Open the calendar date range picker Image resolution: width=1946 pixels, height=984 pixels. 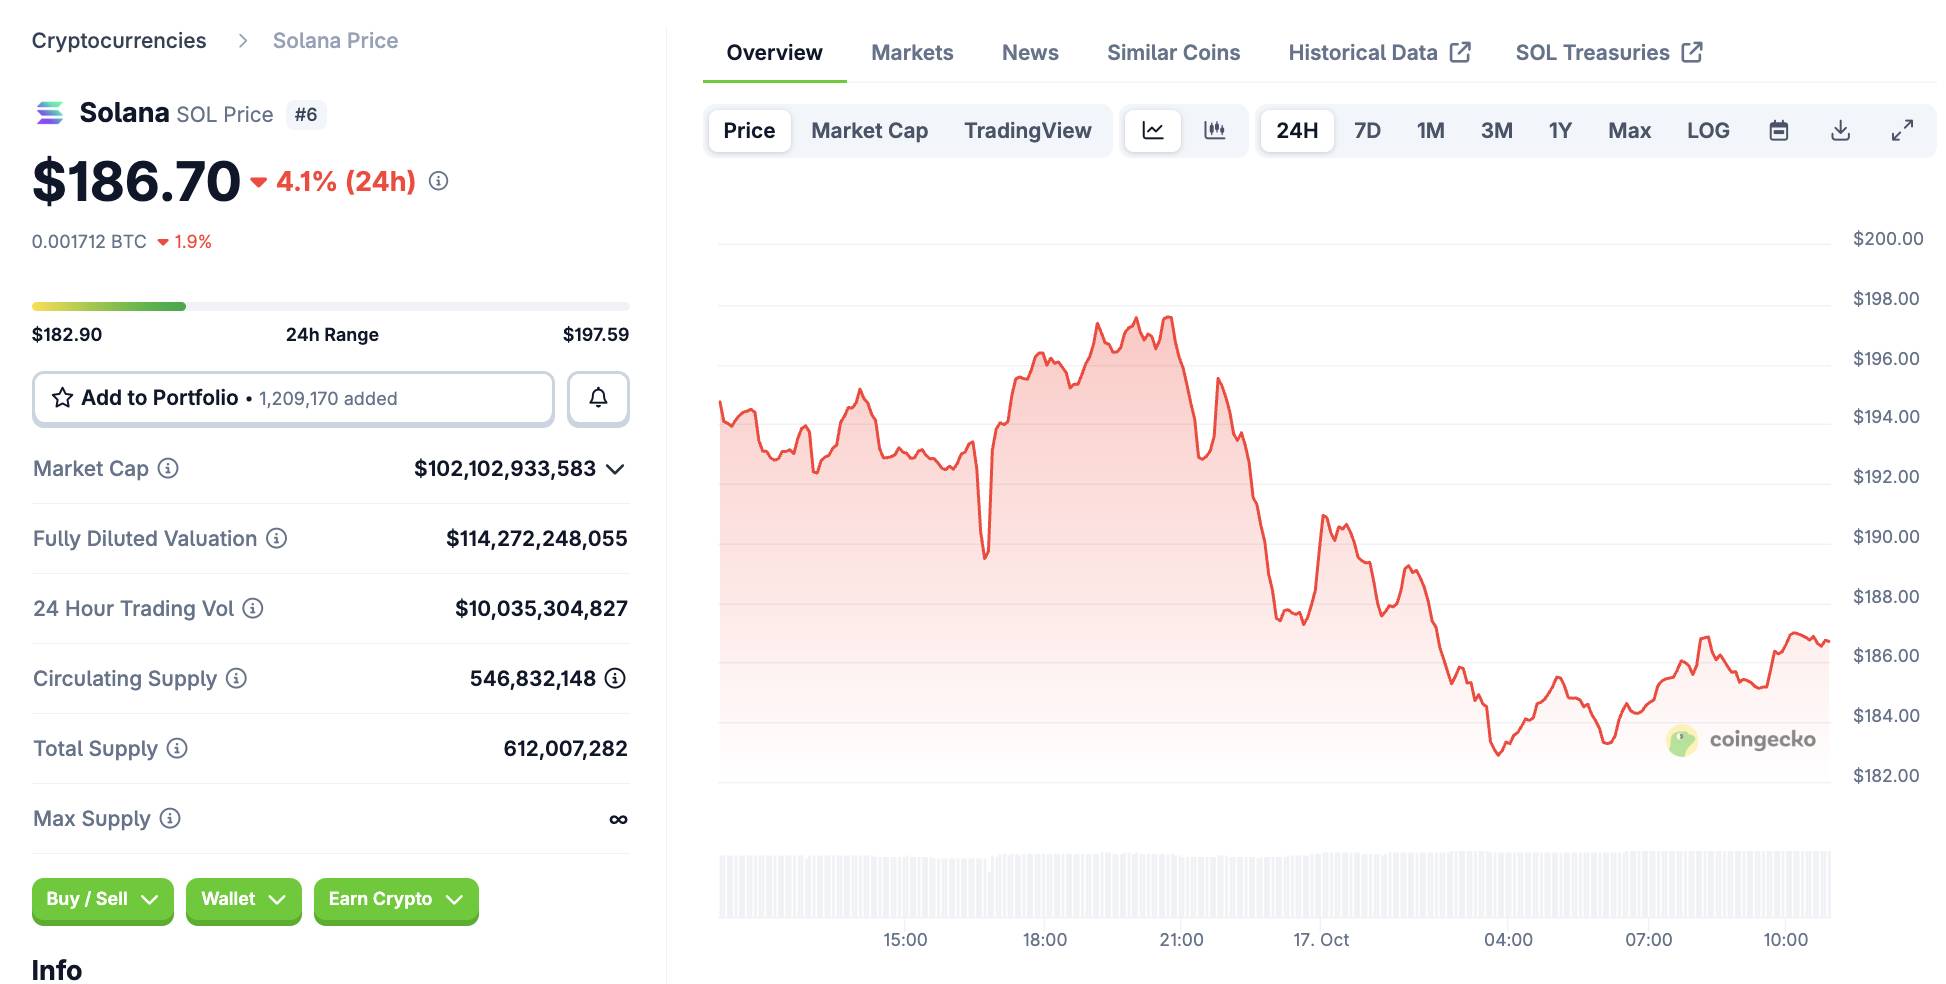1778,131
